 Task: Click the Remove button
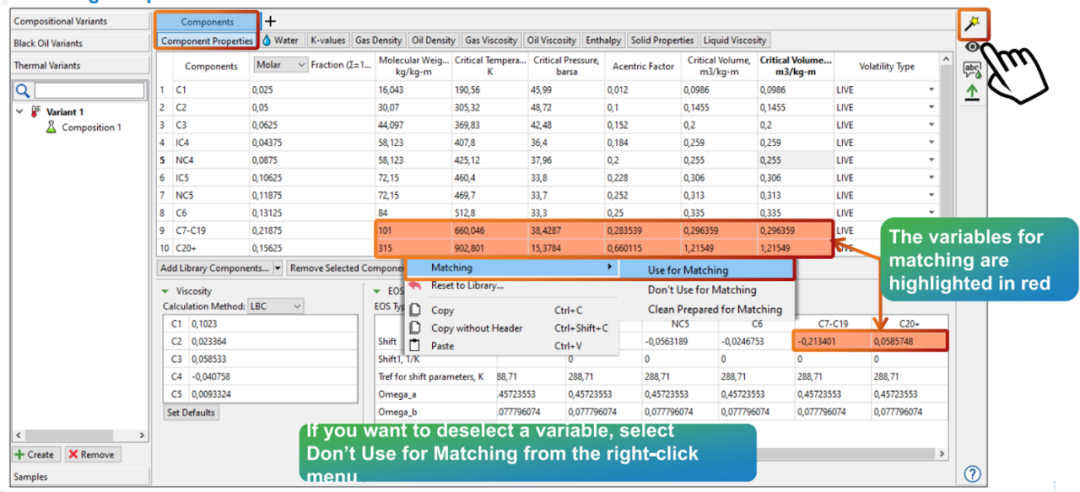[92, 455]
